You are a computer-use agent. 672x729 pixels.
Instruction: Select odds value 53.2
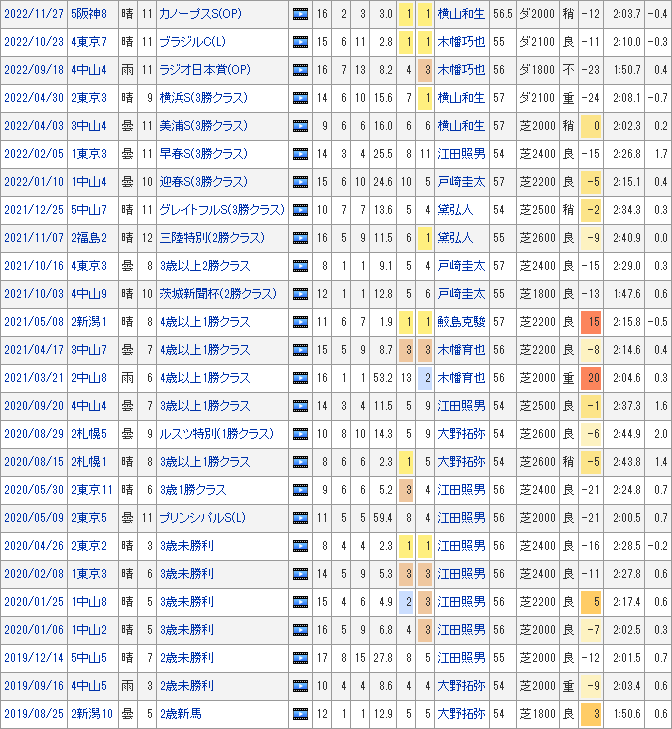coord(383,378)
